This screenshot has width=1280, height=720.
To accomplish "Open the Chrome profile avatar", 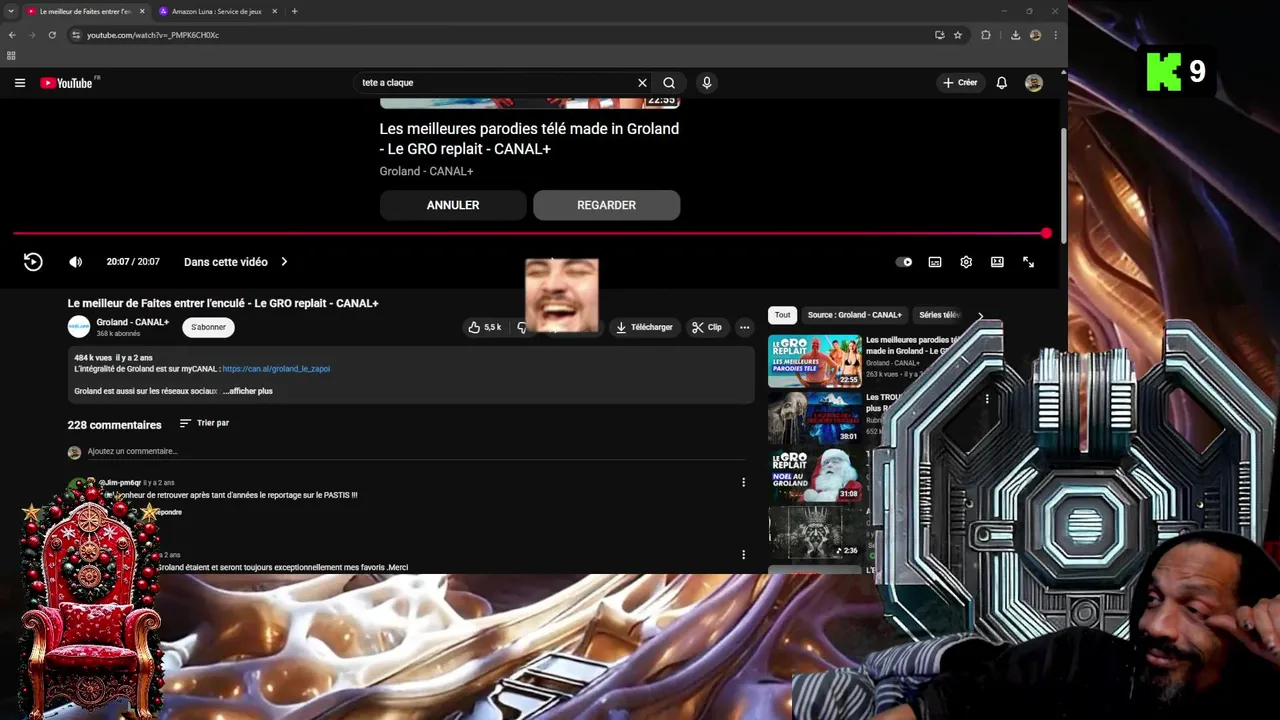I will click(1035, 35).
